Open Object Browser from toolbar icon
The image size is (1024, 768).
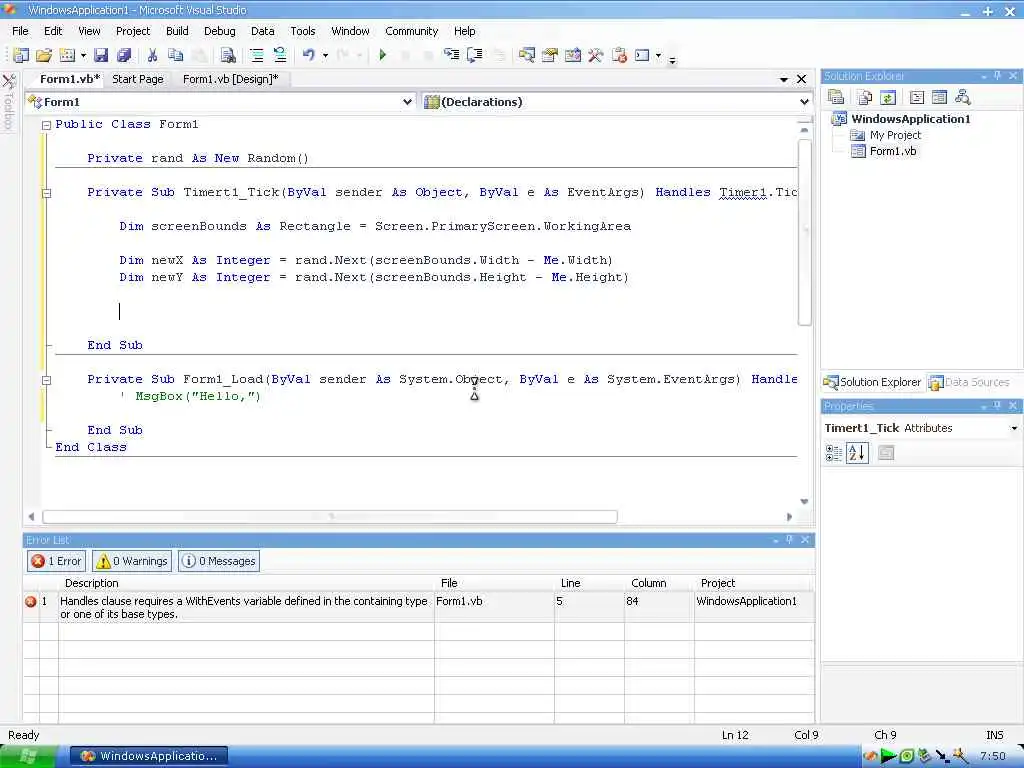[573, 56]
